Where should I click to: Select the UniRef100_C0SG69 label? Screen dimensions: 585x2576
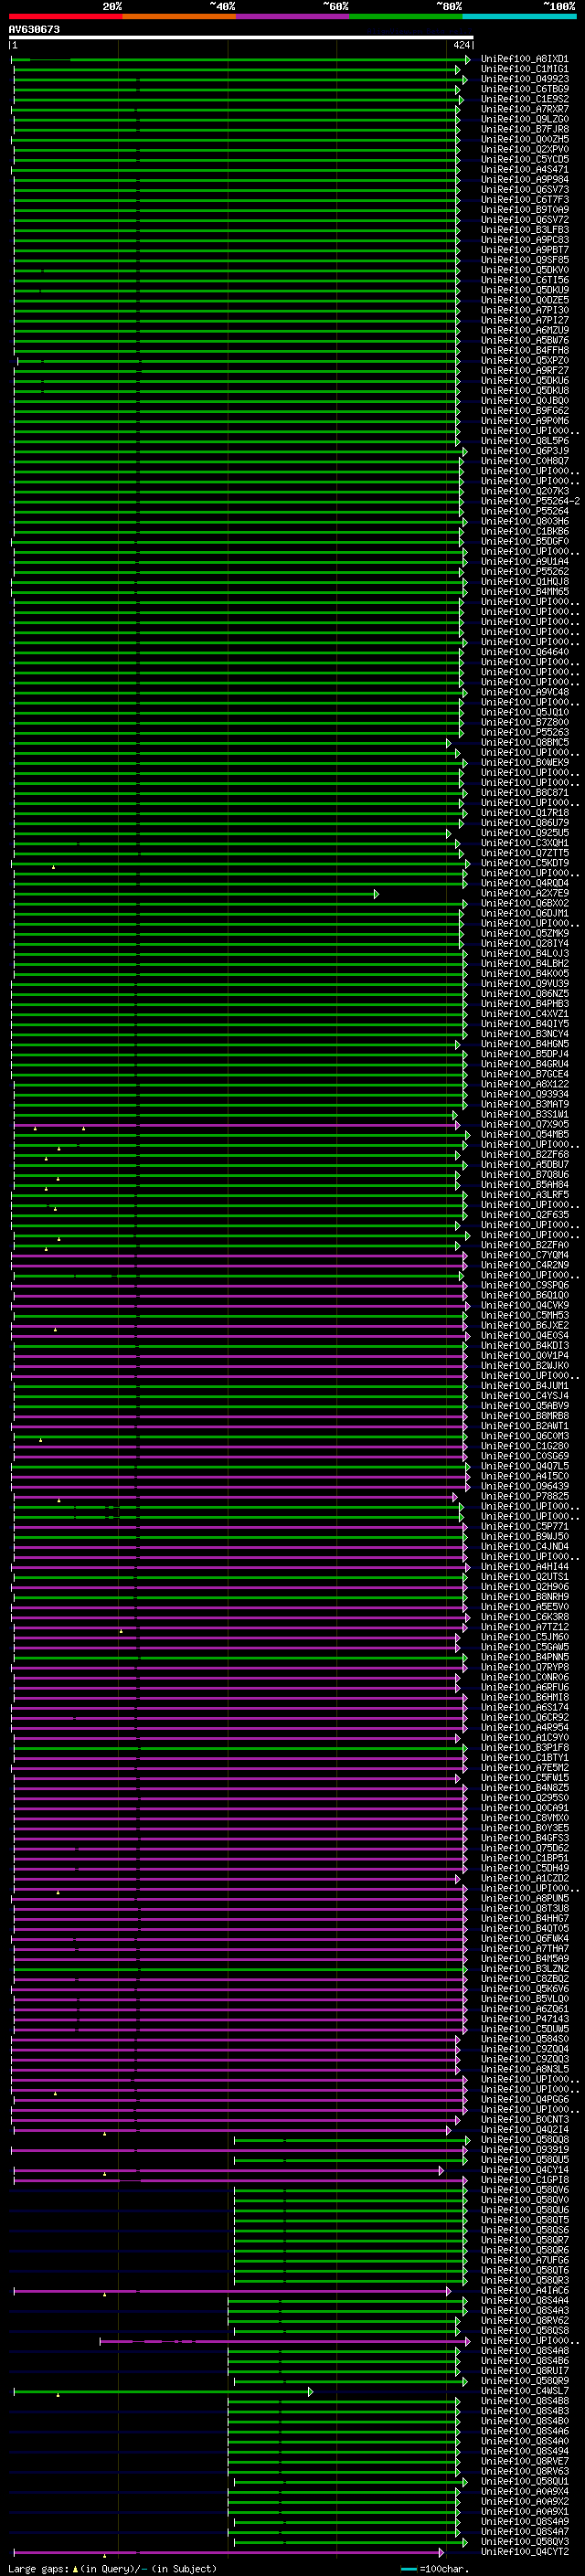[x=524, y=1456]
